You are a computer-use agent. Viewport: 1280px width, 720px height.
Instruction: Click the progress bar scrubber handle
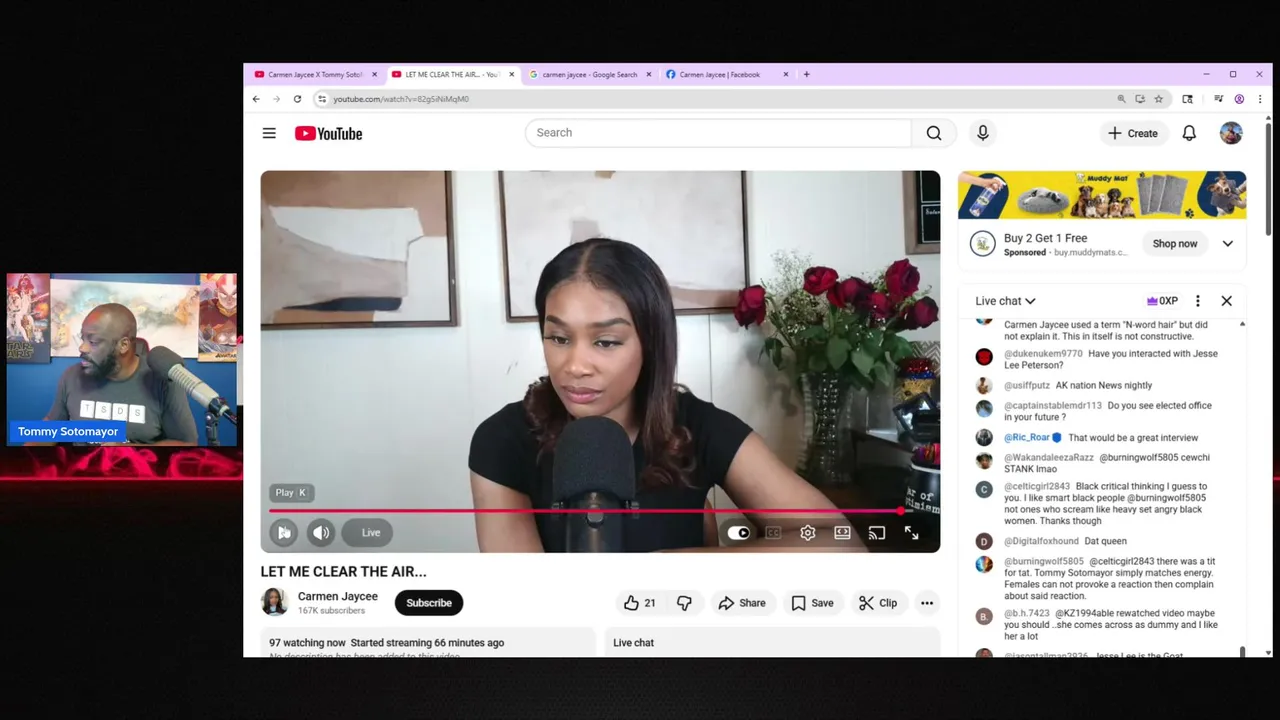tap(902, 511)
